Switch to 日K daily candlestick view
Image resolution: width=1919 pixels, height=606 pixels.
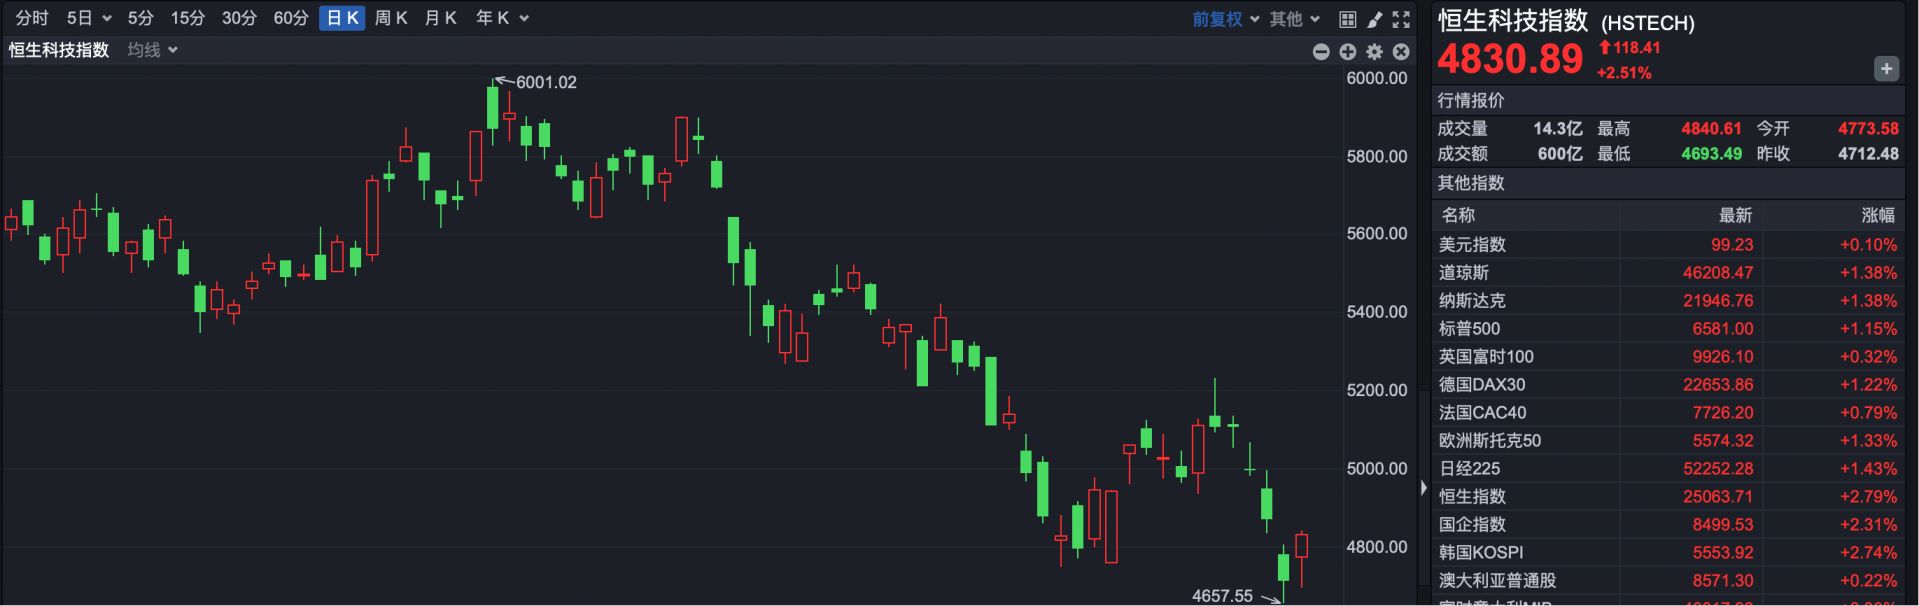342,18
